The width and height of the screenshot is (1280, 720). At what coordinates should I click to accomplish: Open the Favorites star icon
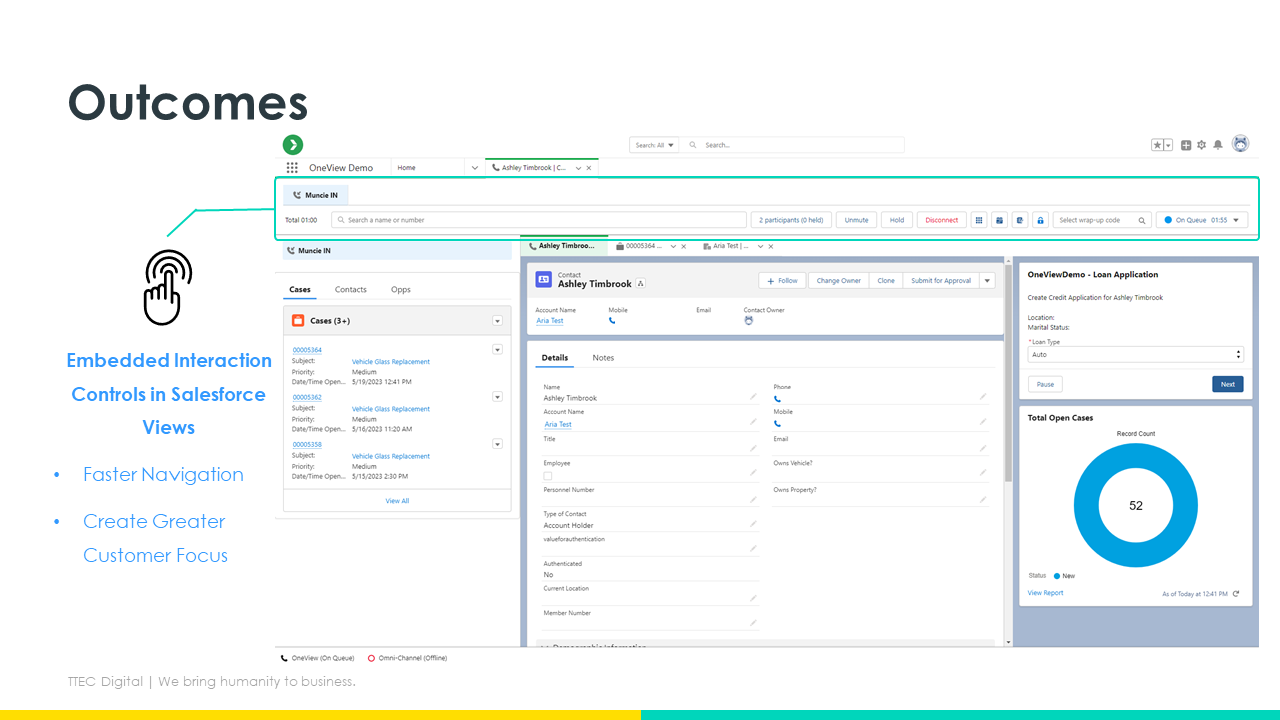tap(1157, 145)
